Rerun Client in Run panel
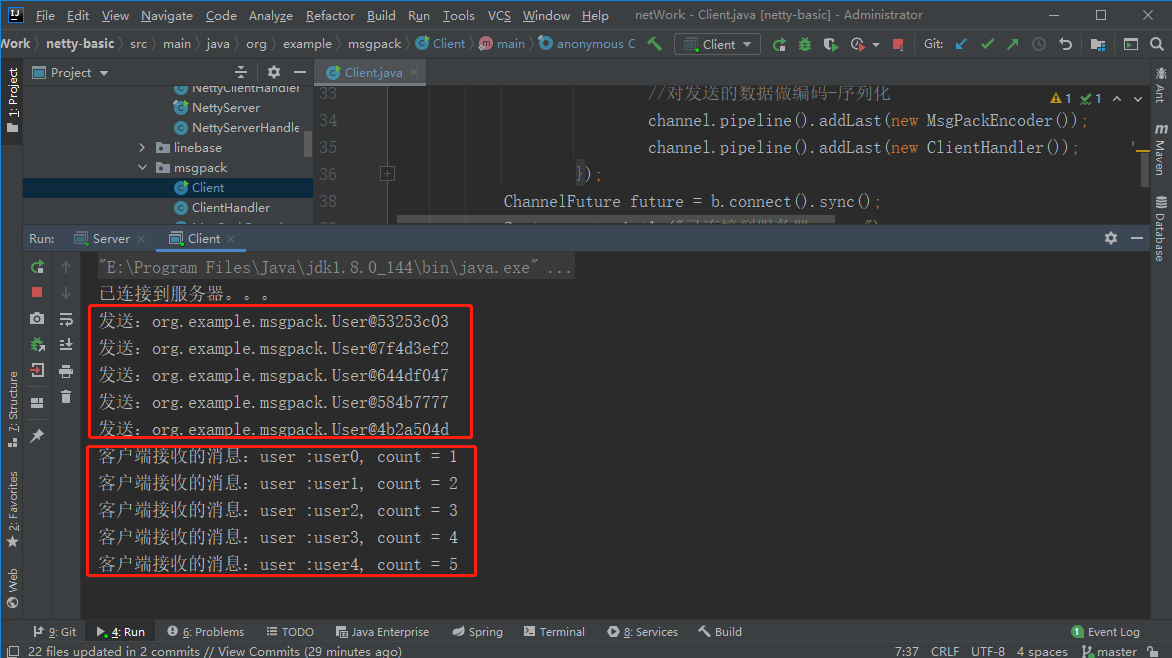Screen dimensions: 1172x658 pyautogui.click(x=37, y=267)
